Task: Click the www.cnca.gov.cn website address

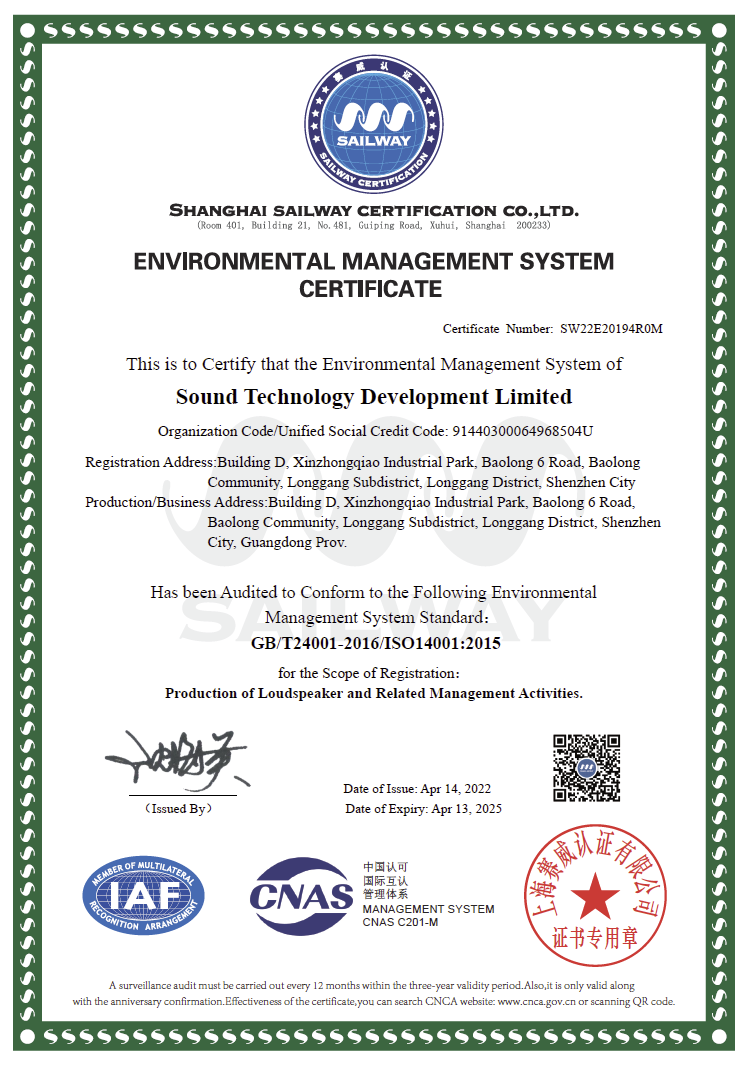Action: pyautogui.click(x=536, y=1001)
